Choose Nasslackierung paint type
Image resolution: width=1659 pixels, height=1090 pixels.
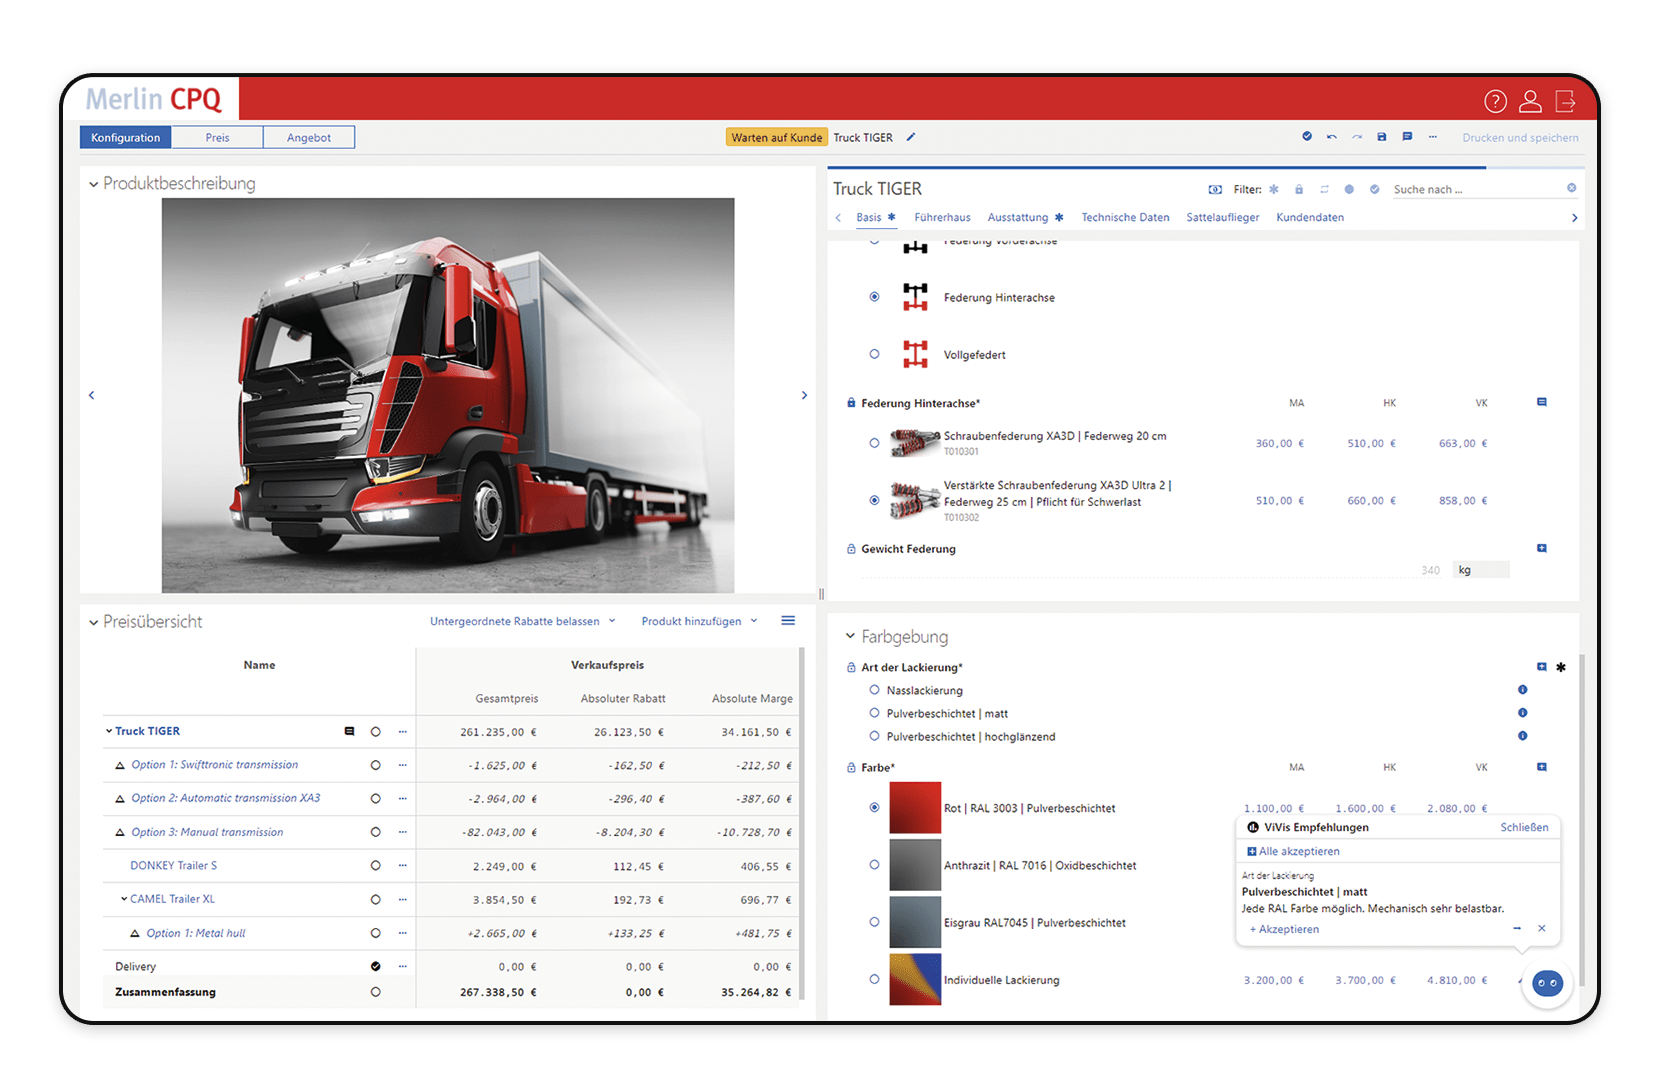(x=875, y=690)
